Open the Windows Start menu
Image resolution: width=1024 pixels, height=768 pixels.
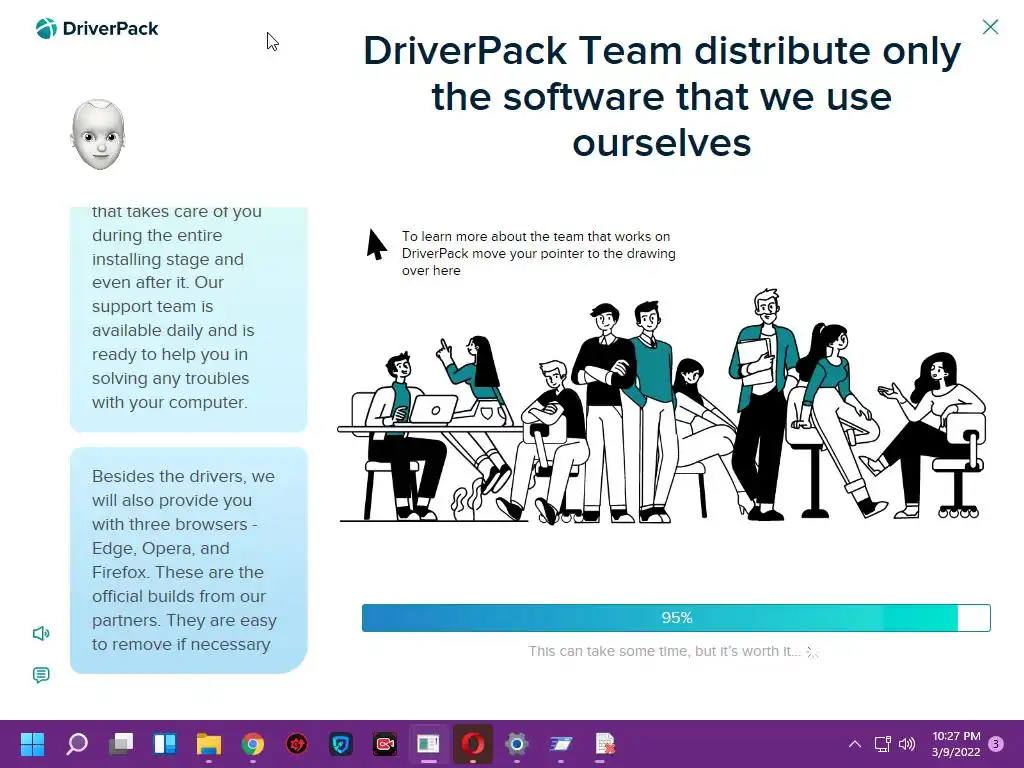pyautogui.click(x=32, y=744)
